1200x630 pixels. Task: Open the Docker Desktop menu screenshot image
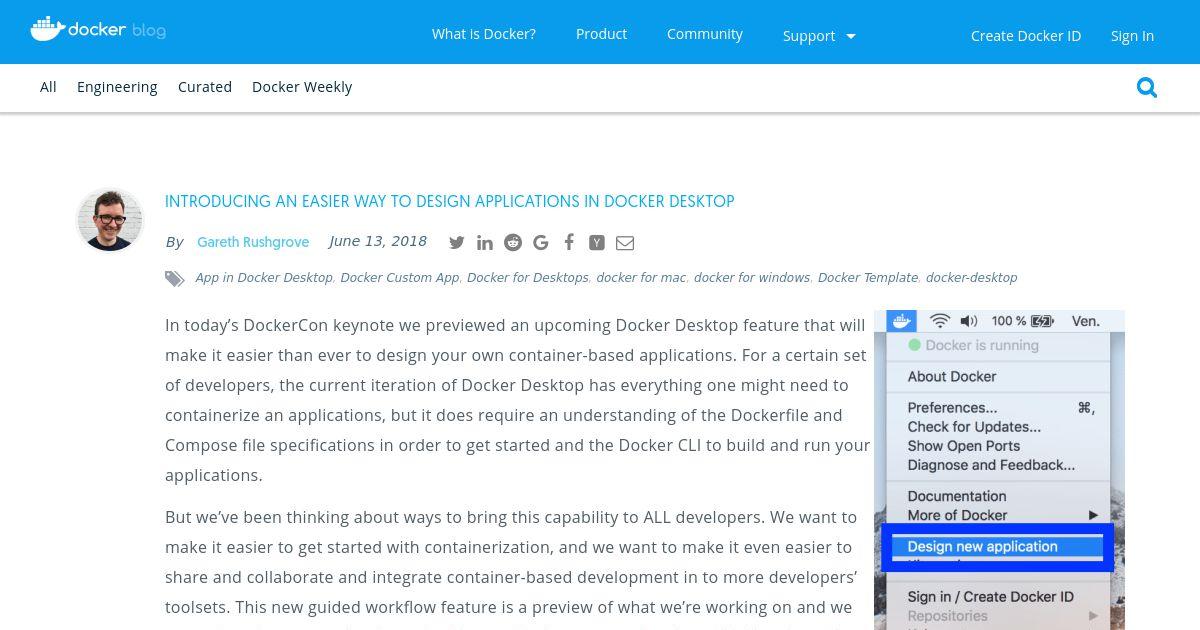[999, 470]
